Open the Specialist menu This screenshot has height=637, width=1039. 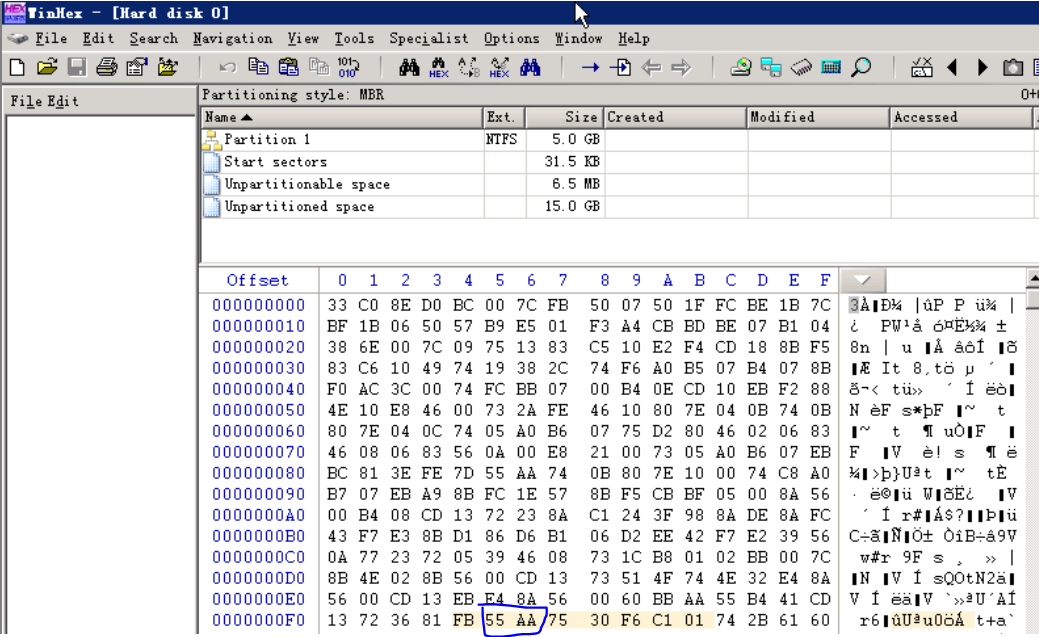point(429,38)
